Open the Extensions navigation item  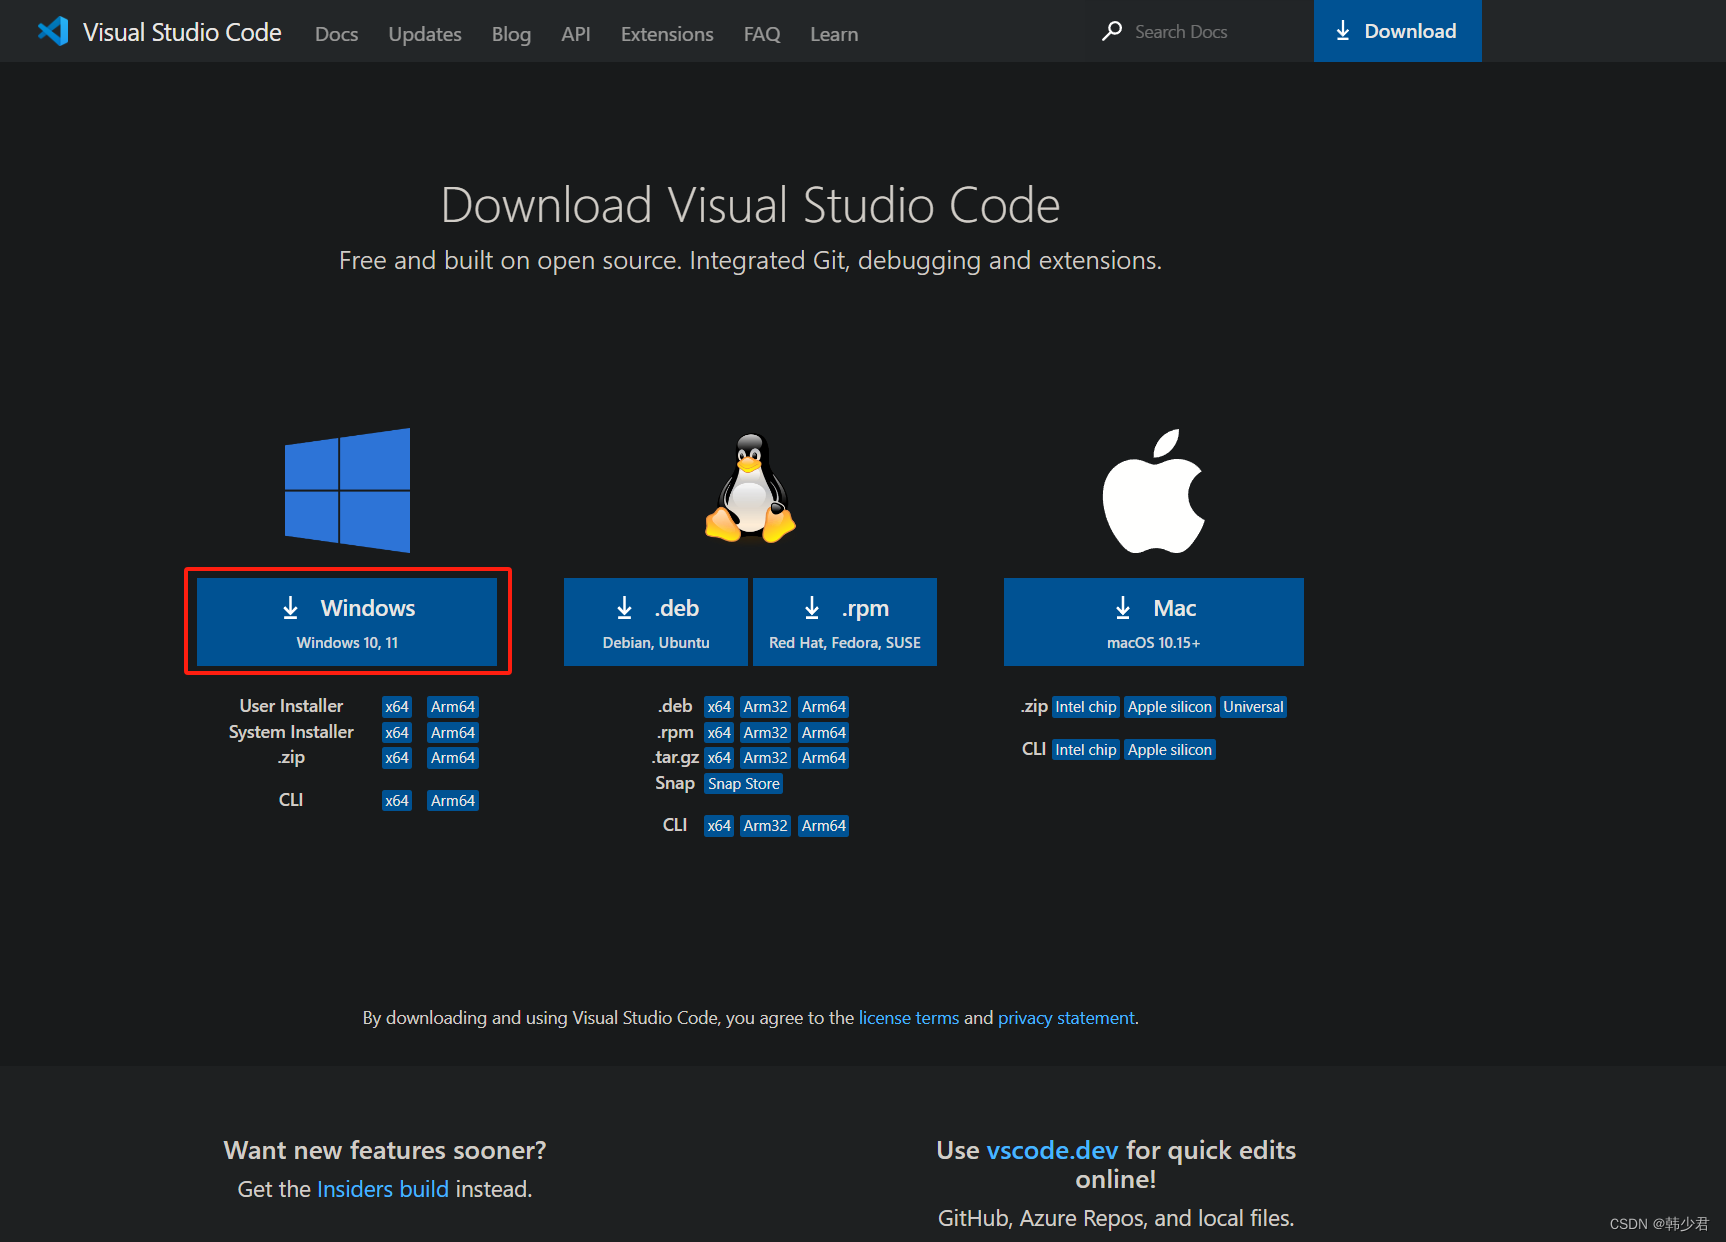tap(667, 34)
